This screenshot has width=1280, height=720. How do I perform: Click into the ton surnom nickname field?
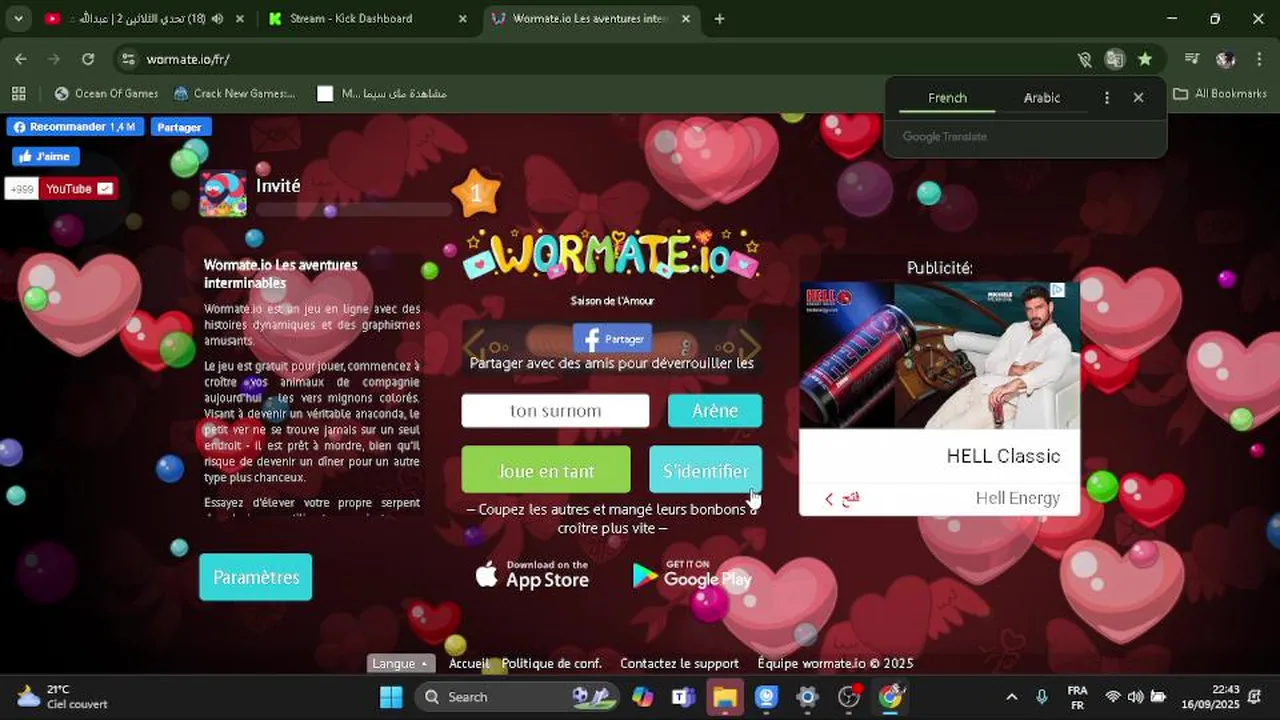pos(555,410)
